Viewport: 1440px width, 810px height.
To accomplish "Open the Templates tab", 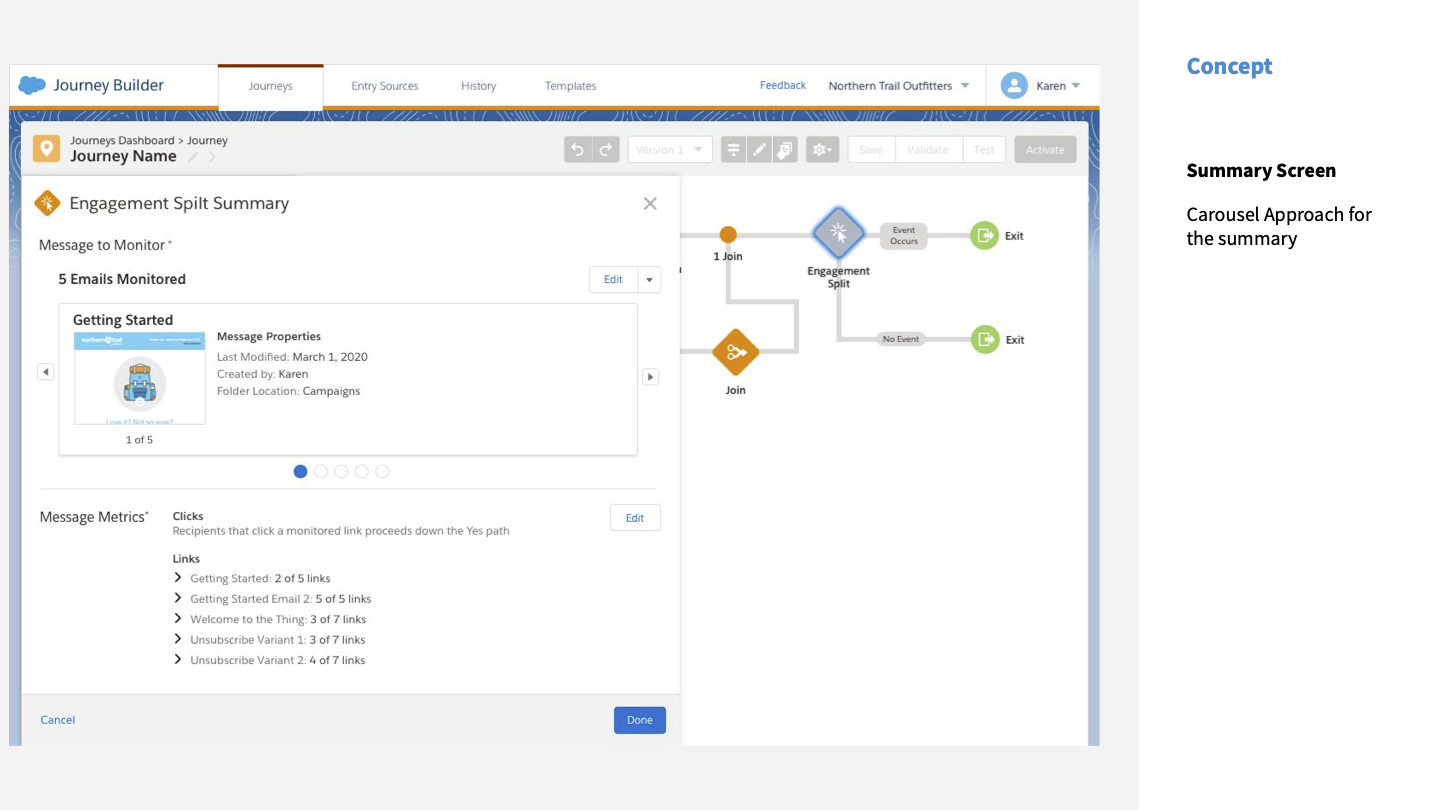I will (570, 86).
